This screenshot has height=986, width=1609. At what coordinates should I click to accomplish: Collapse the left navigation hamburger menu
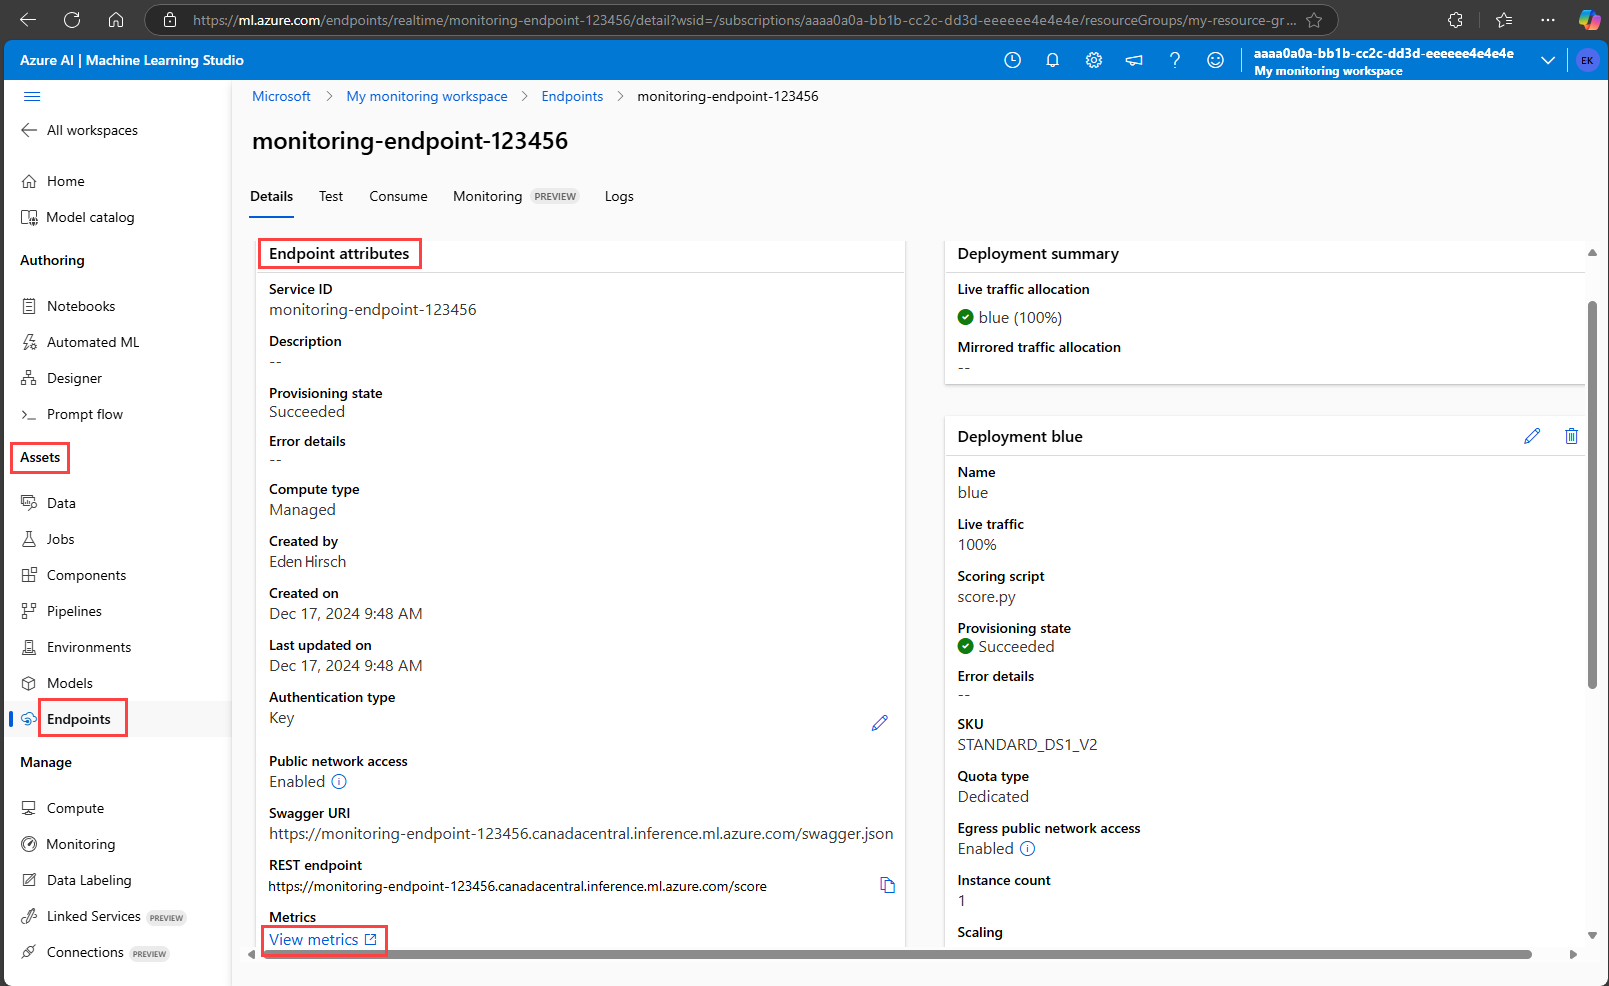pyautogui.click(x=32, y=96)
